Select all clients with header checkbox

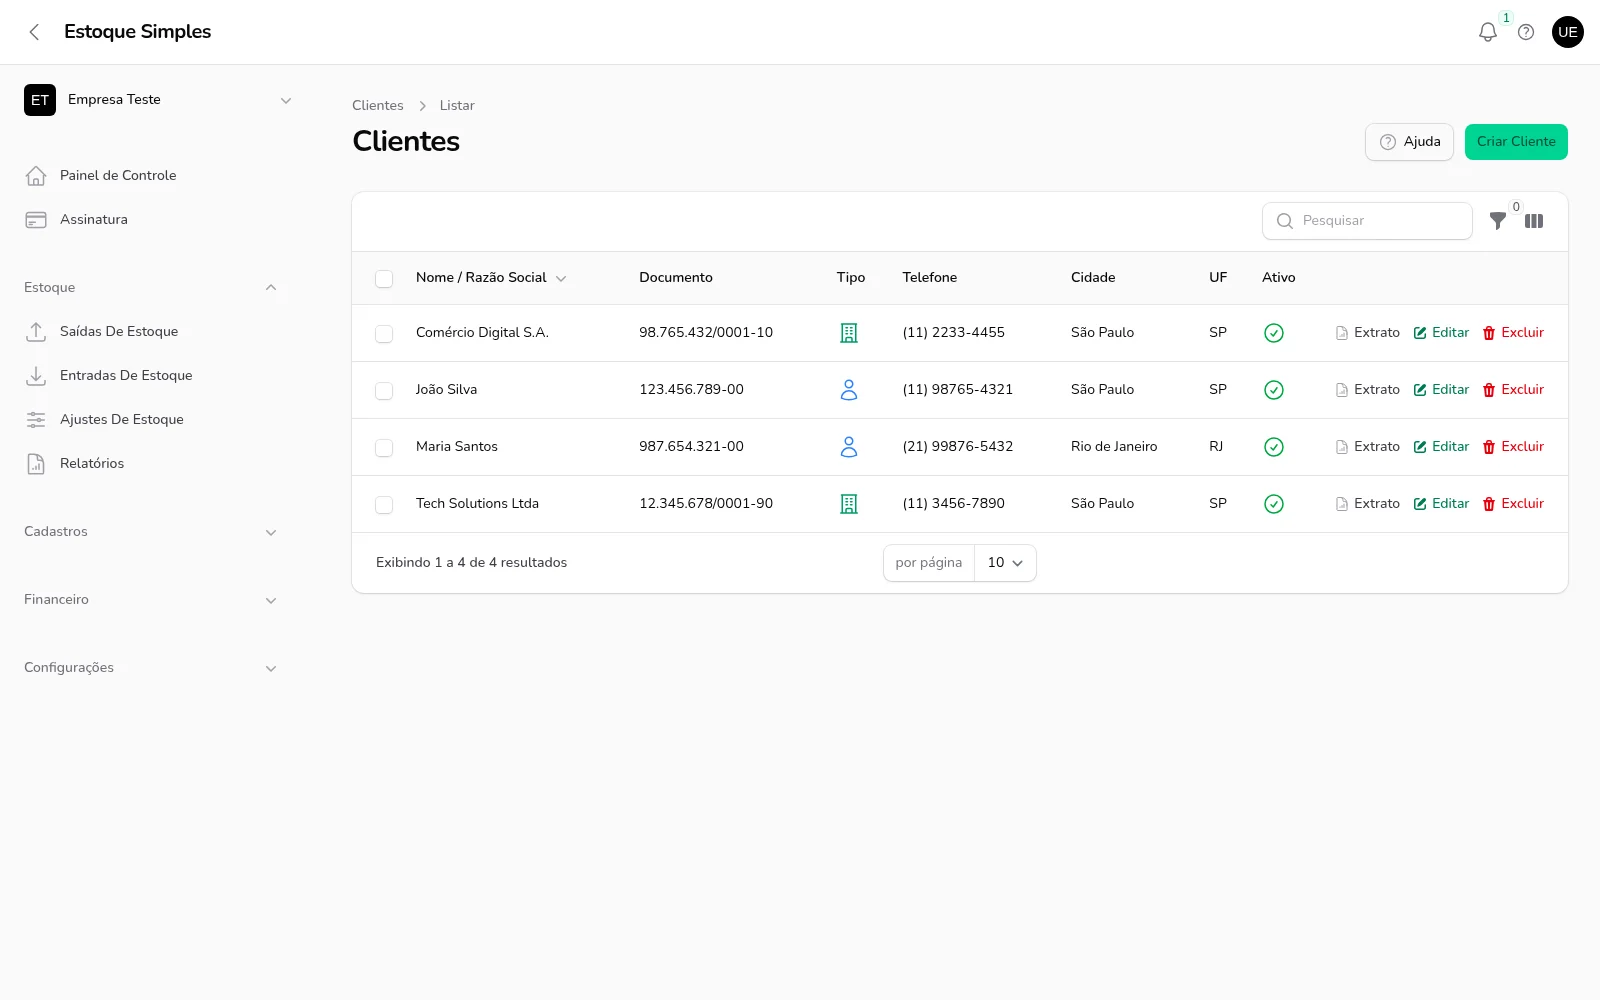click(384, 279)
